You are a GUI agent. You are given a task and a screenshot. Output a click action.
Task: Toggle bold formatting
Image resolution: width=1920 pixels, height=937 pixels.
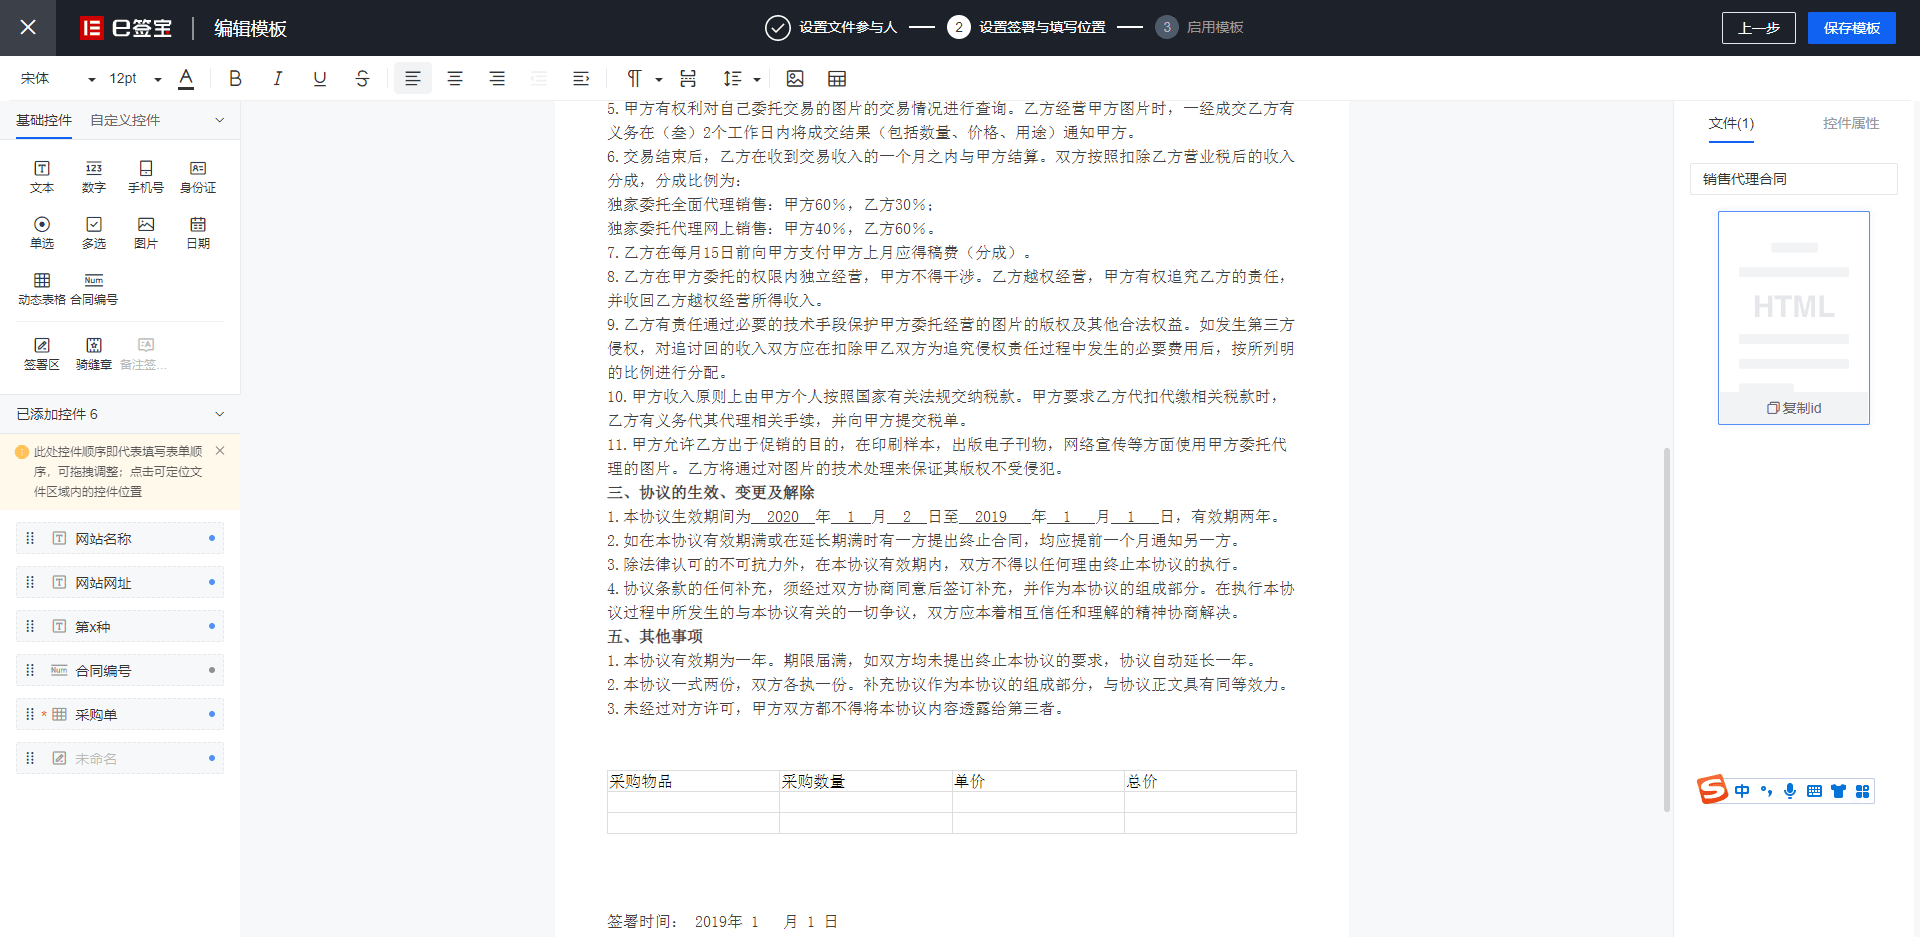[235, 78]
